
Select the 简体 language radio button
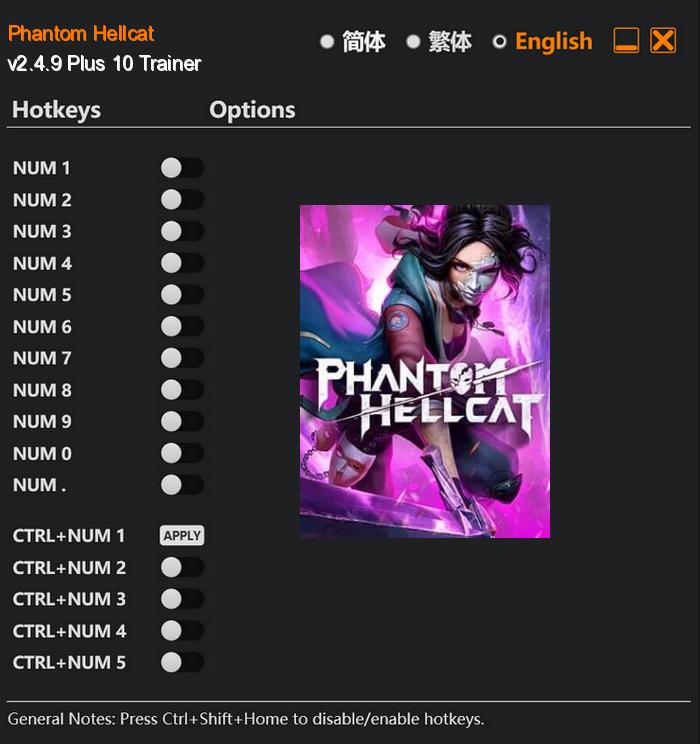click(x=327, y=42)
